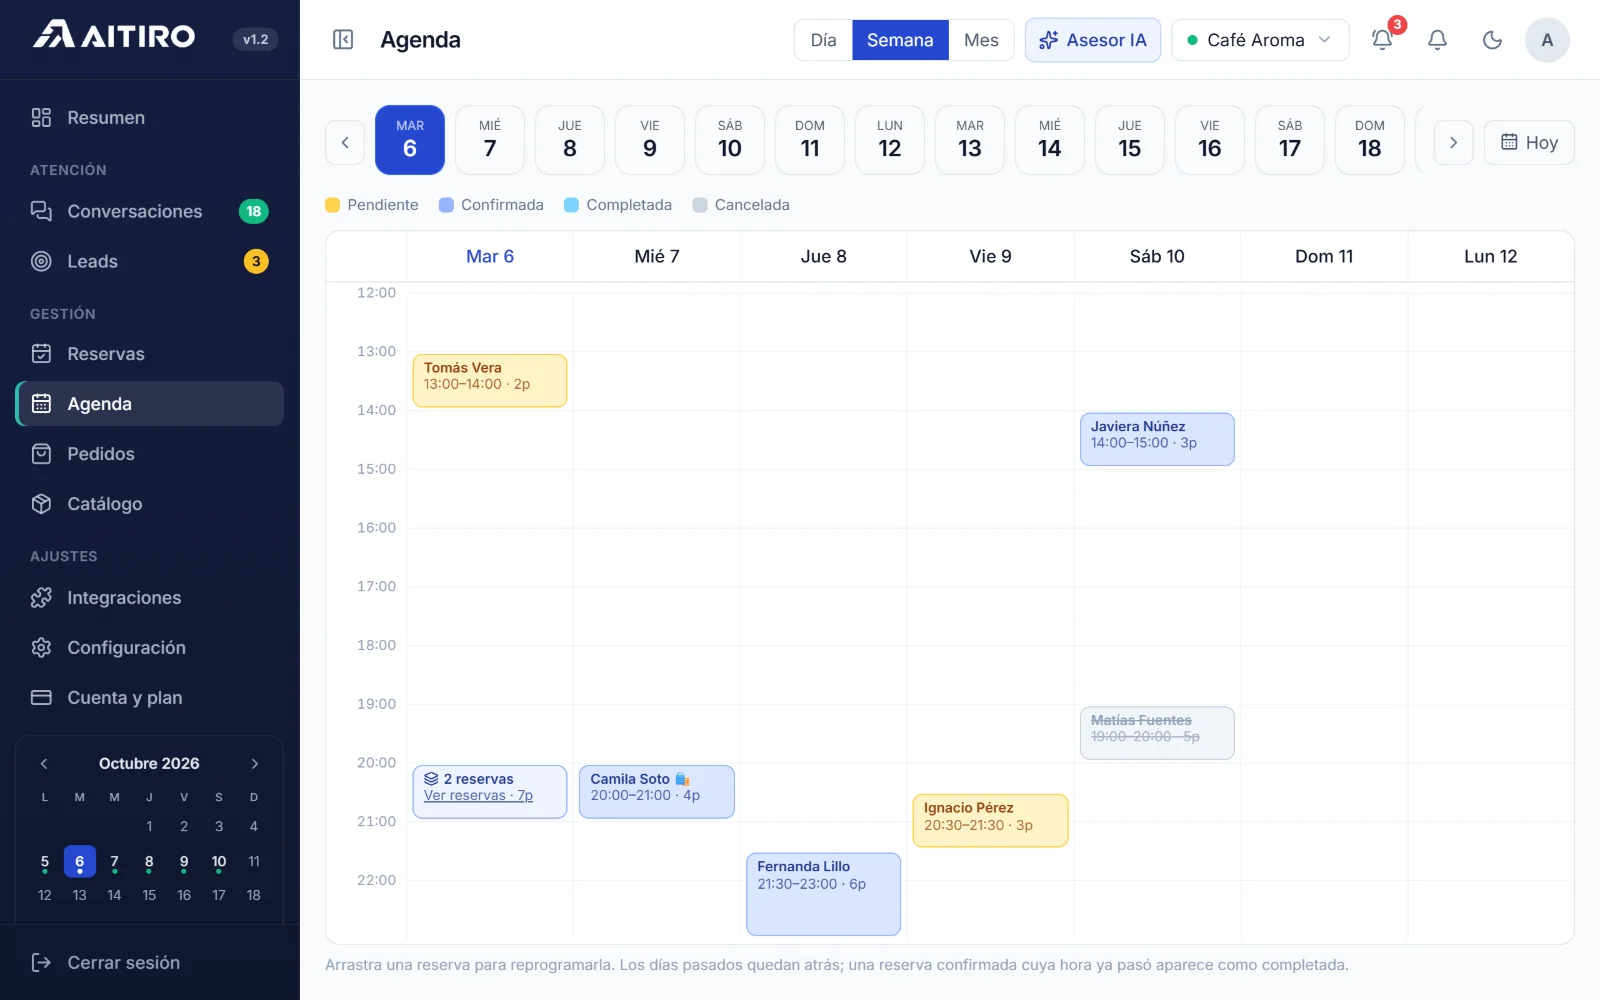
Task: Click the Sáb 10 column header
Action: pos(1157,256)
